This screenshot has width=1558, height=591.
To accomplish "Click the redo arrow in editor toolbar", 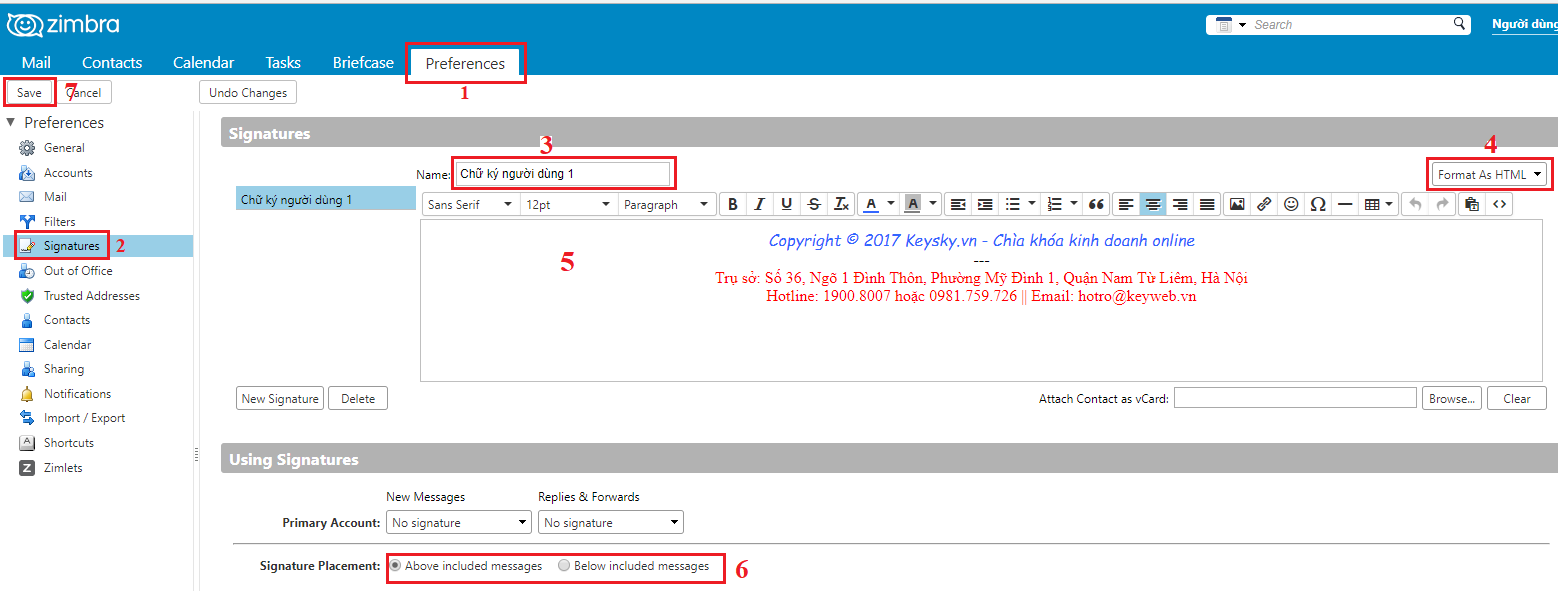I will click(x=1442, y=204).
